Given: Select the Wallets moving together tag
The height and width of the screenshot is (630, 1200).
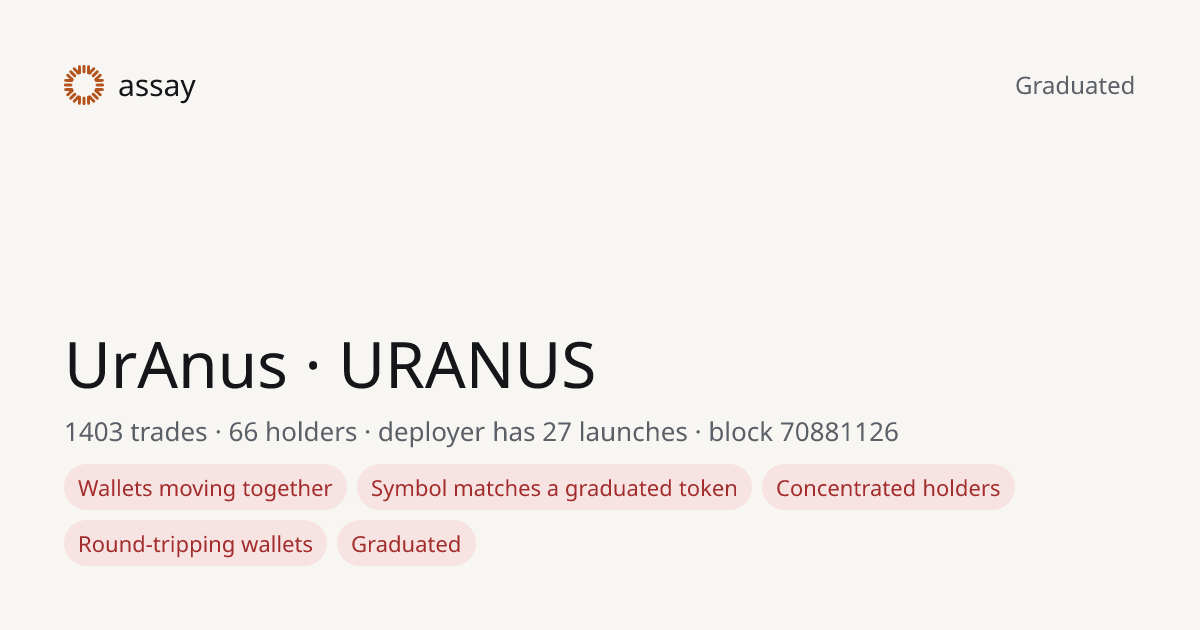Looking at the screenshot, I should click(x=205, y=488).
